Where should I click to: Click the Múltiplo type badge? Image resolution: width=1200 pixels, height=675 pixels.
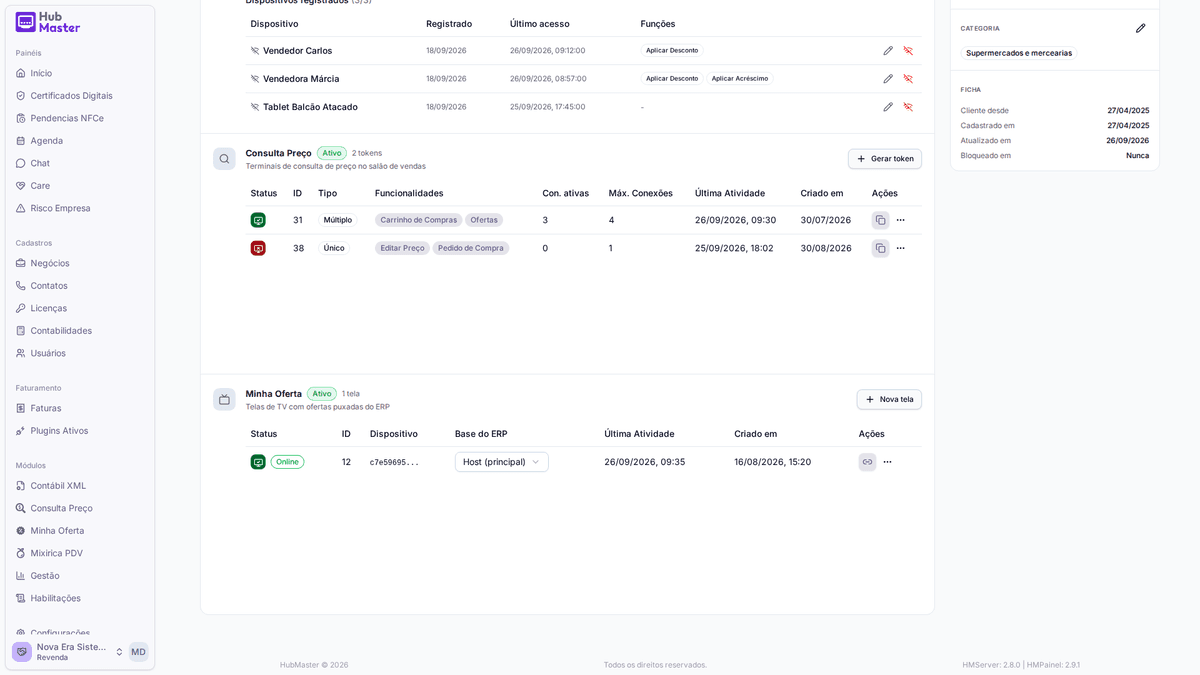[x=338, y=220]
